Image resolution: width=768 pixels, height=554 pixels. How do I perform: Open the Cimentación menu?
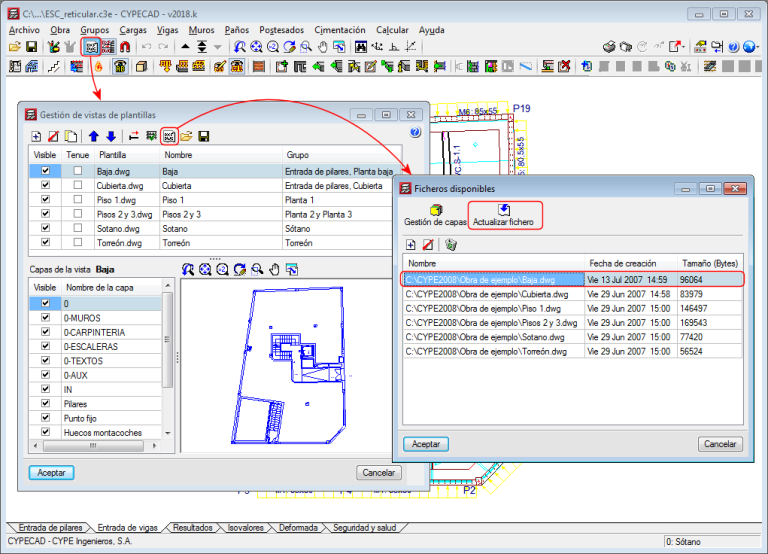point(340,30)
